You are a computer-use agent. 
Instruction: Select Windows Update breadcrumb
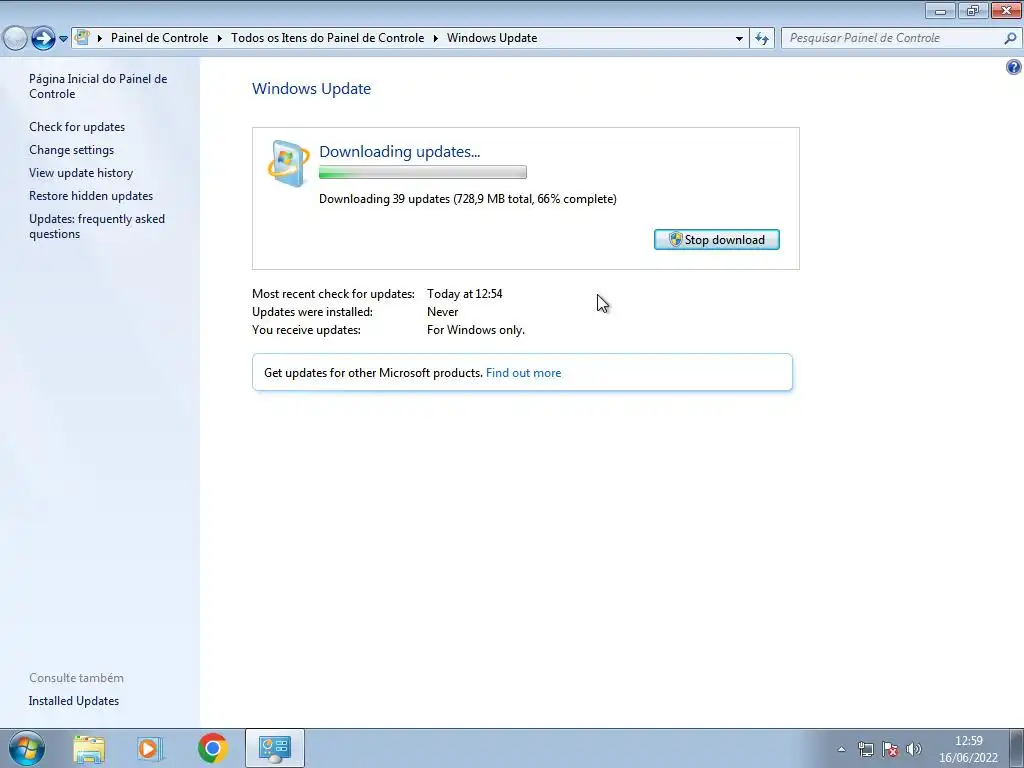coord(492,38)
